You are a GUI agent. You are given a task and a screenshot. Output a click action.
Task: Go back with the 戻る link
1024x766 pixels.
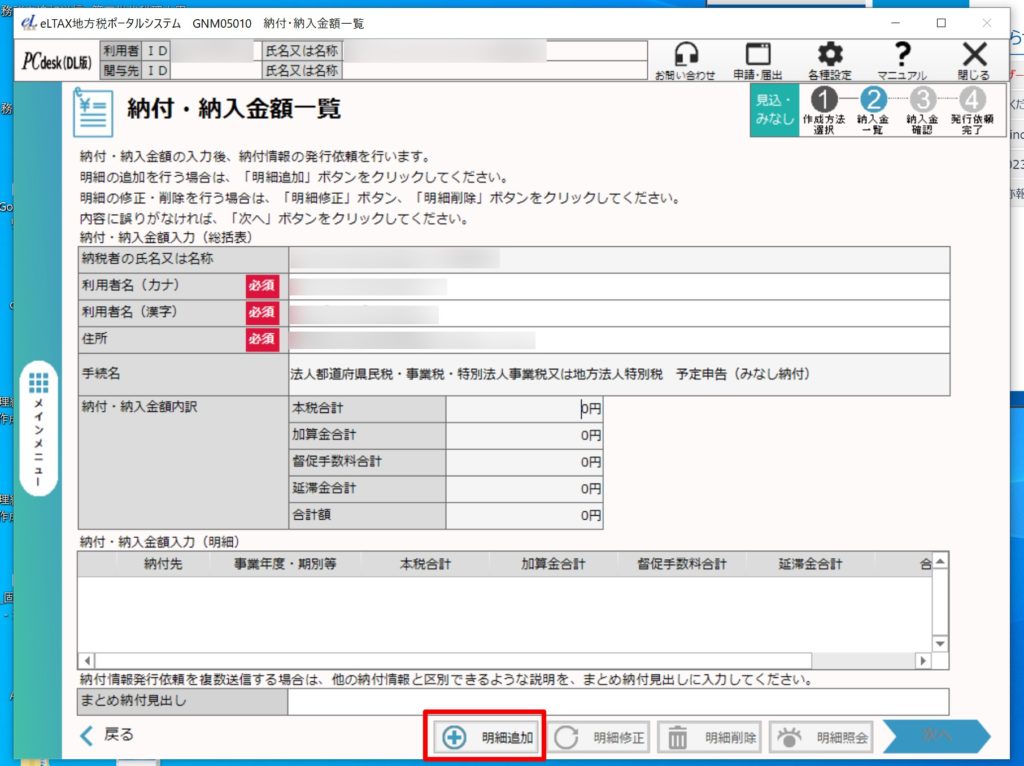pos(106,735)
